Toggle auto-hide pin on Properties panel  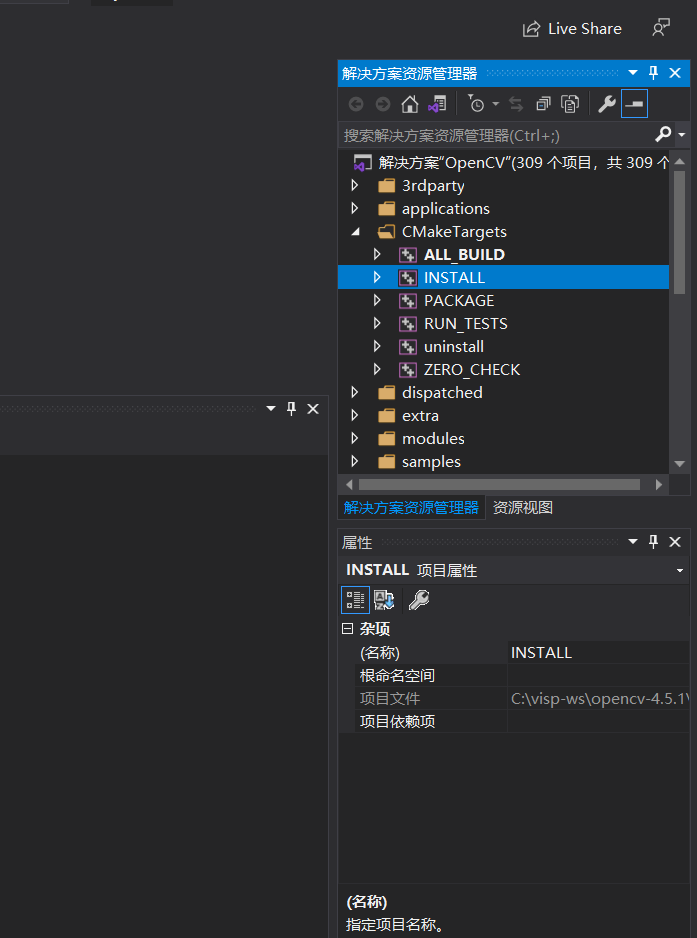click(x=653, y=542)
